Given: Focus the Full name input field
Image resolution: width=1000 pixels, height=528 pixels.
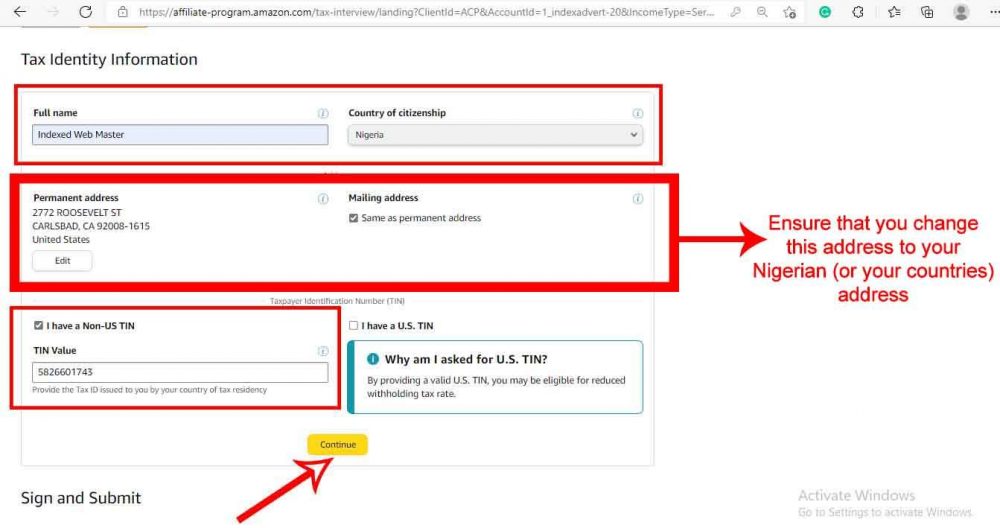Looking at the screenshot, I should (180, 135).
